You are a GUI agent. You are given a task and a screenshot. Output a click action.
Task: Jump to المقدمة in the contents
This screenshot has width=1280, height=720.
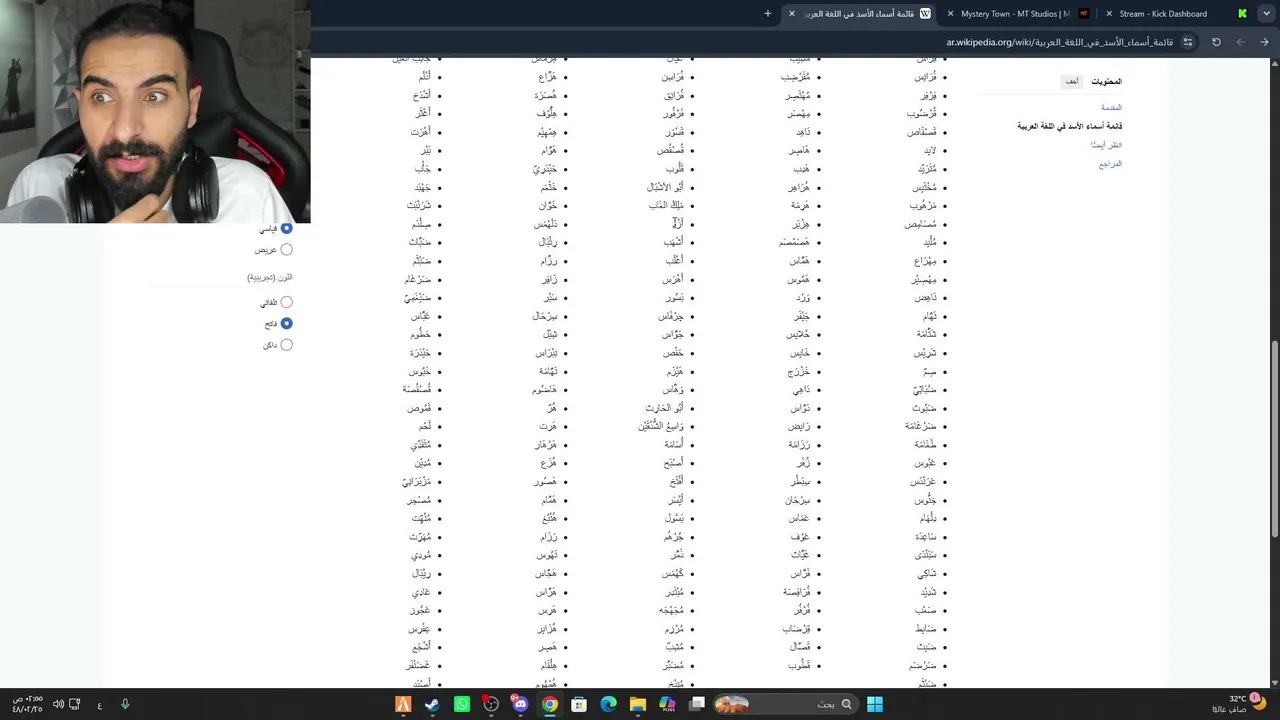[1111, 107]
